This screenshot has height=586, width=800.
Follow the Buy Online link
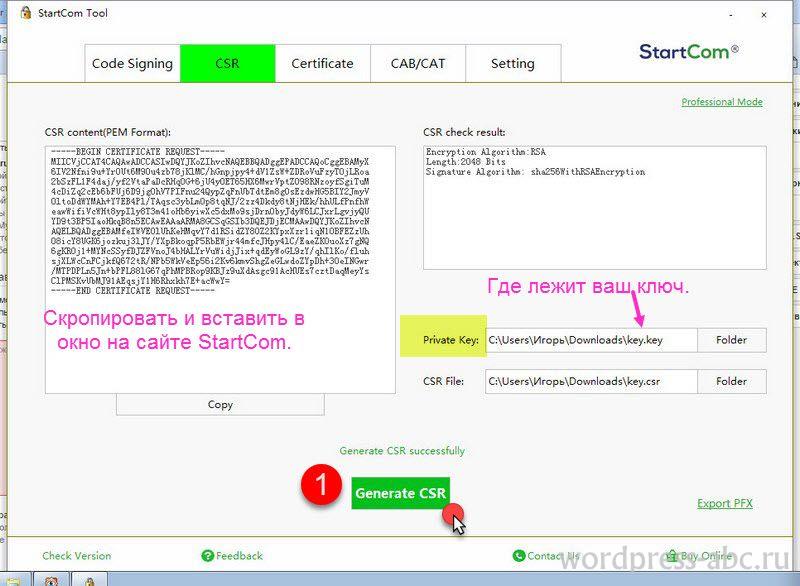(x=706, y=556)
